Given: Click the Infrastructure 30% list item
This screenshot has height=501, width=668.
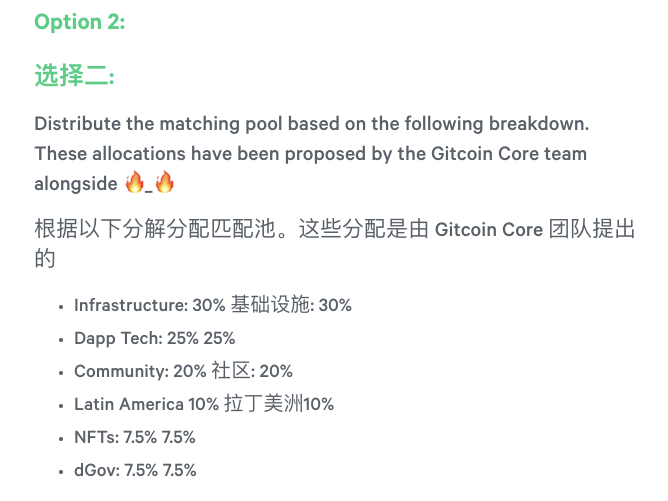Looking at the screenshot, I should (x=213, y=305).
